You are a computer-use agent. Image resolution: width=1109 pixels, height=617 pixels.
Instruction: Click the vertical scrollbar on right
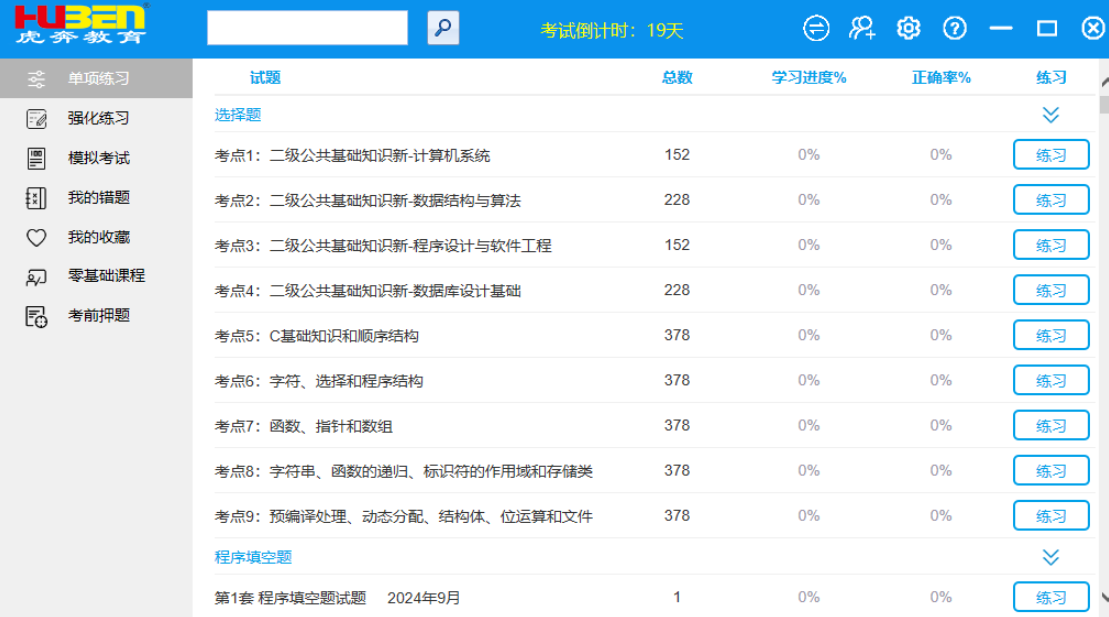(1103, 300)
